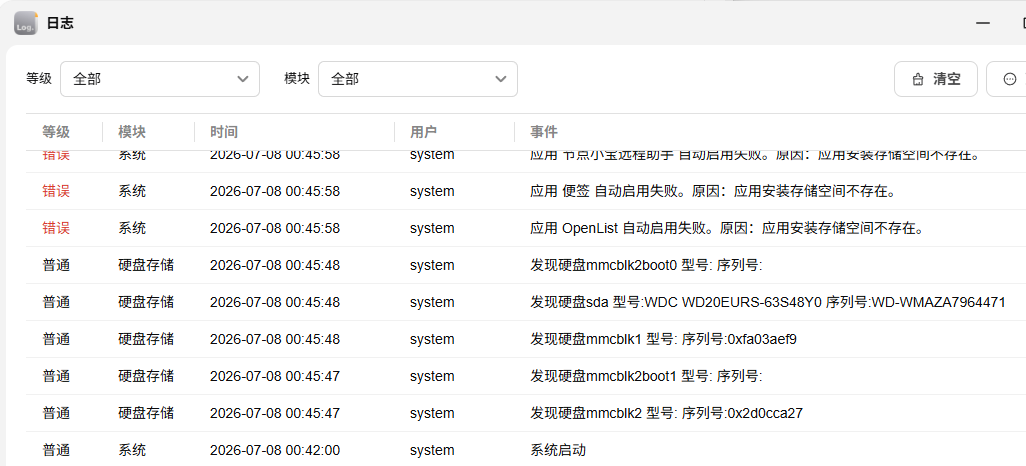Click timestamp 2026-07-08 00:42:00
Screen dimensions: 1026x466
275,450
